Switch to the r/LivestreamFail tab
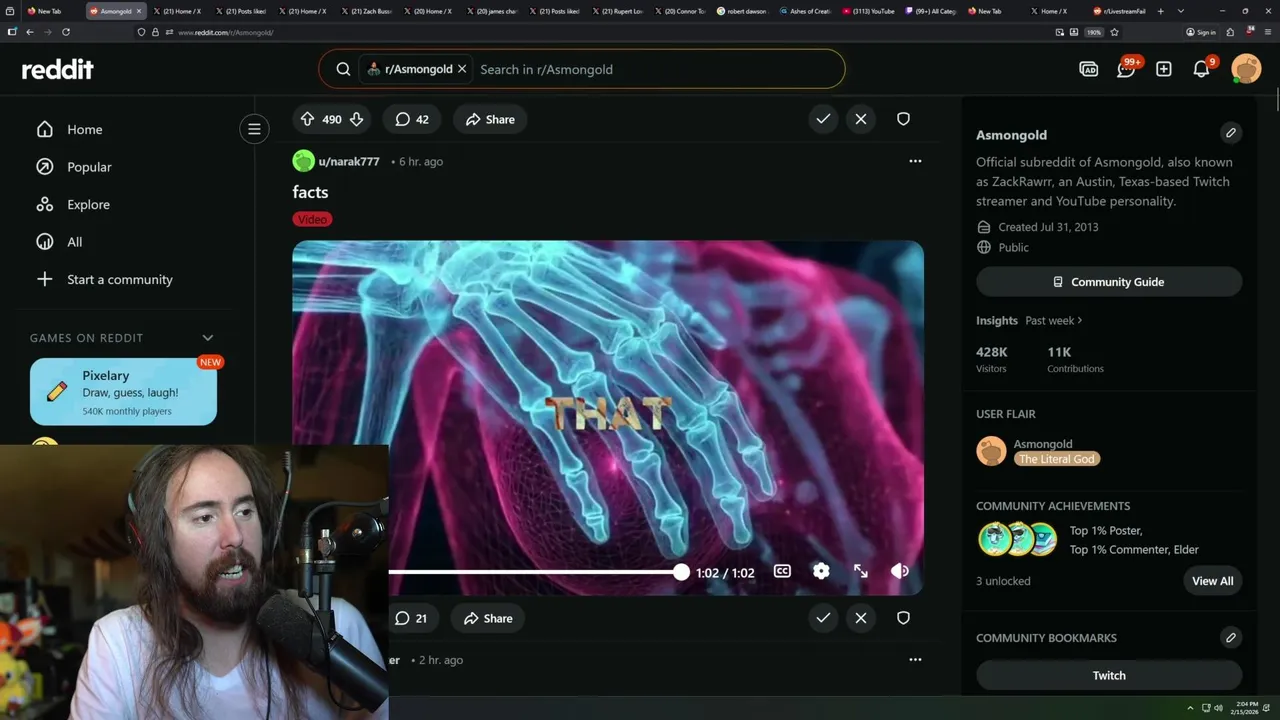Screen dimensions: 1280x720 click(x=1119, y=11)
